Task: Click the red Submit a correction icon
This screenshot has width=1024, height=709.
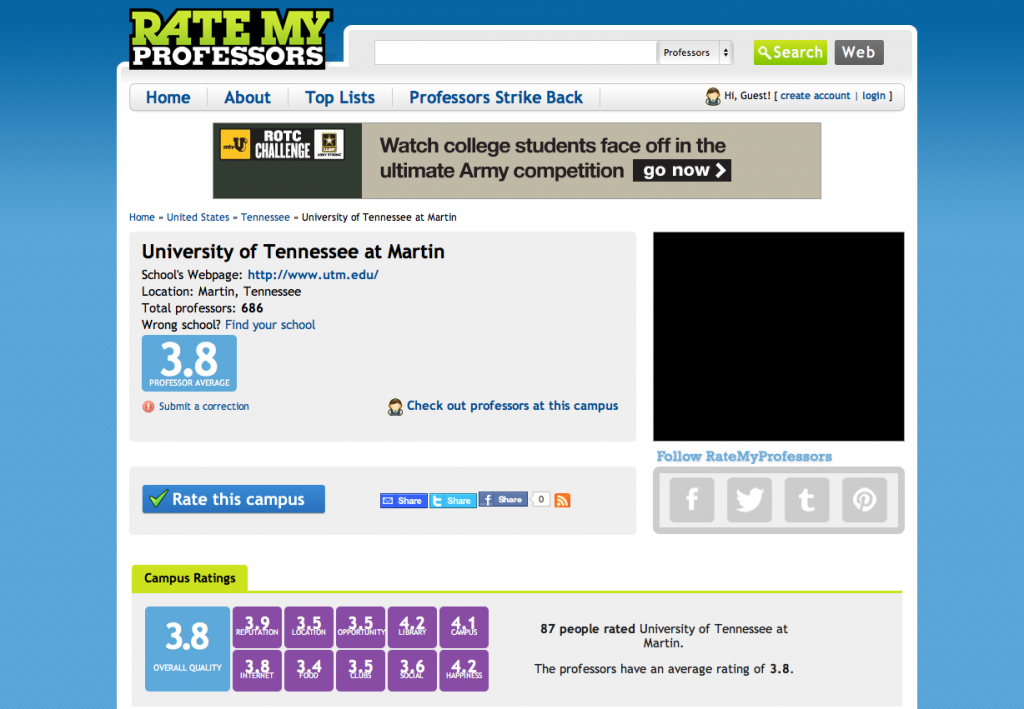Action: [x=148, y=406]
